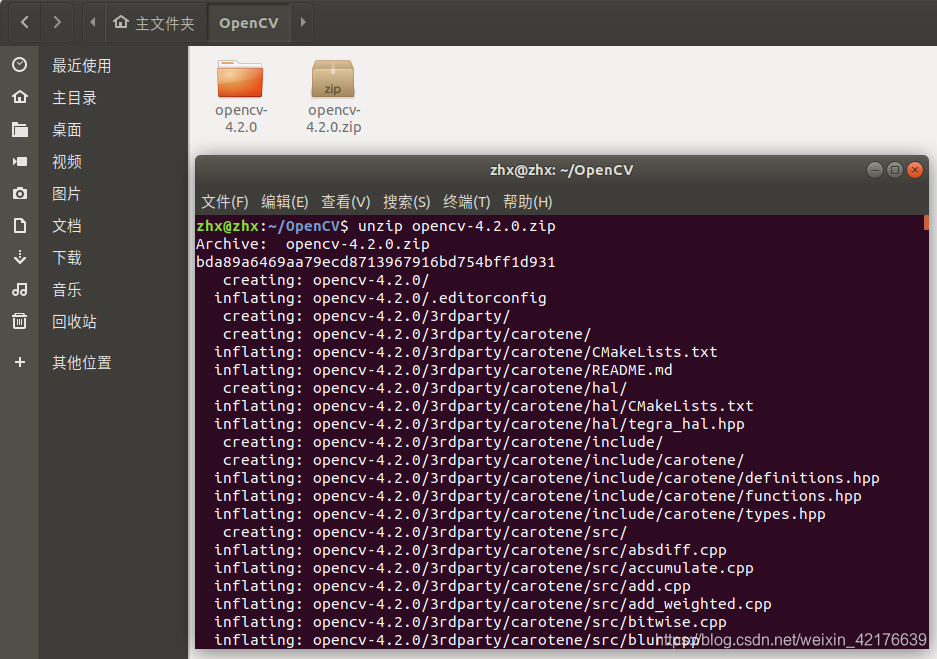Click the unzip opencv-4.2.0.zip command text
937x659 pixels.
coord(457,226)
